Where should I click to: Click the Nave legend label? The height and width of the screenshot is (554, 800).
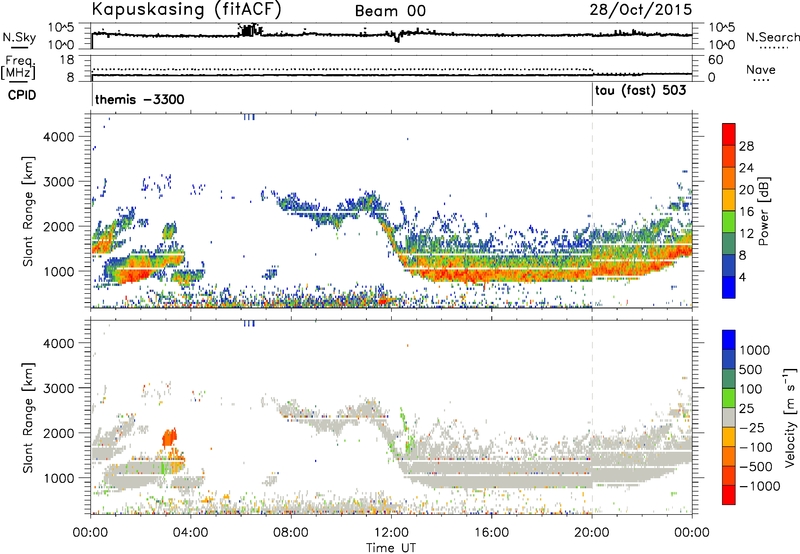tap(760, 70)
